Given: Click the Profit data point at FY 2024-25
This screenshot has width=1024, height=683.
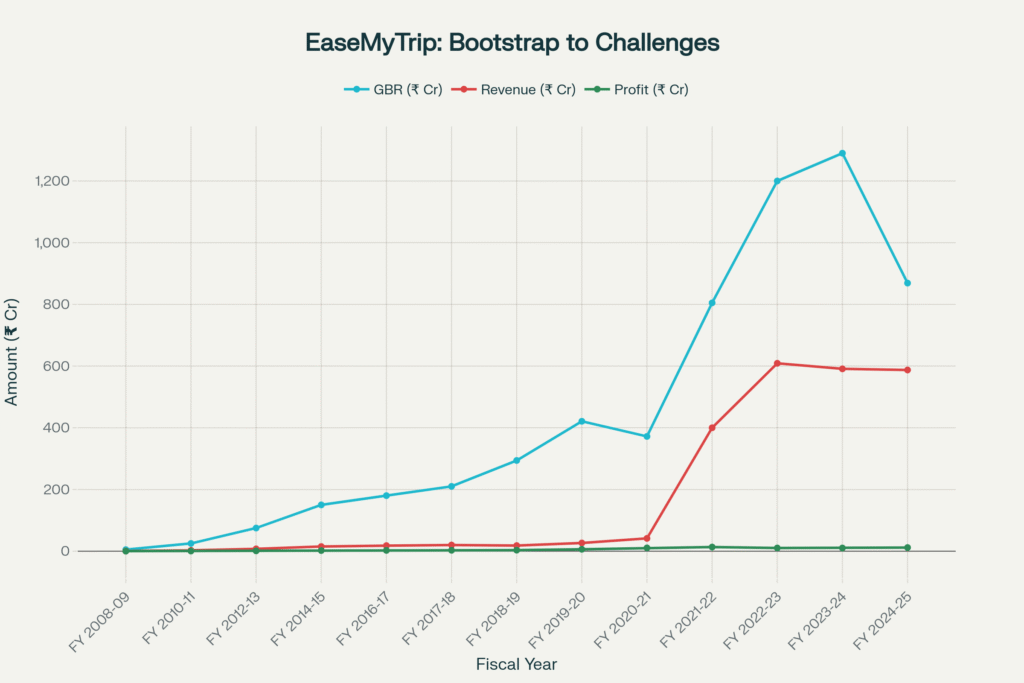Looking at the screenshot, I should [907, 547].
